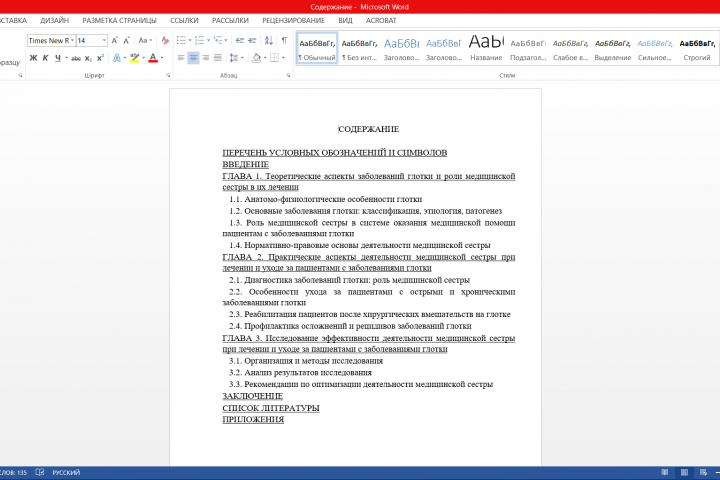Increase paragraph indent
Viewport: 720px width, 480px height.
(x=252, y=40)
